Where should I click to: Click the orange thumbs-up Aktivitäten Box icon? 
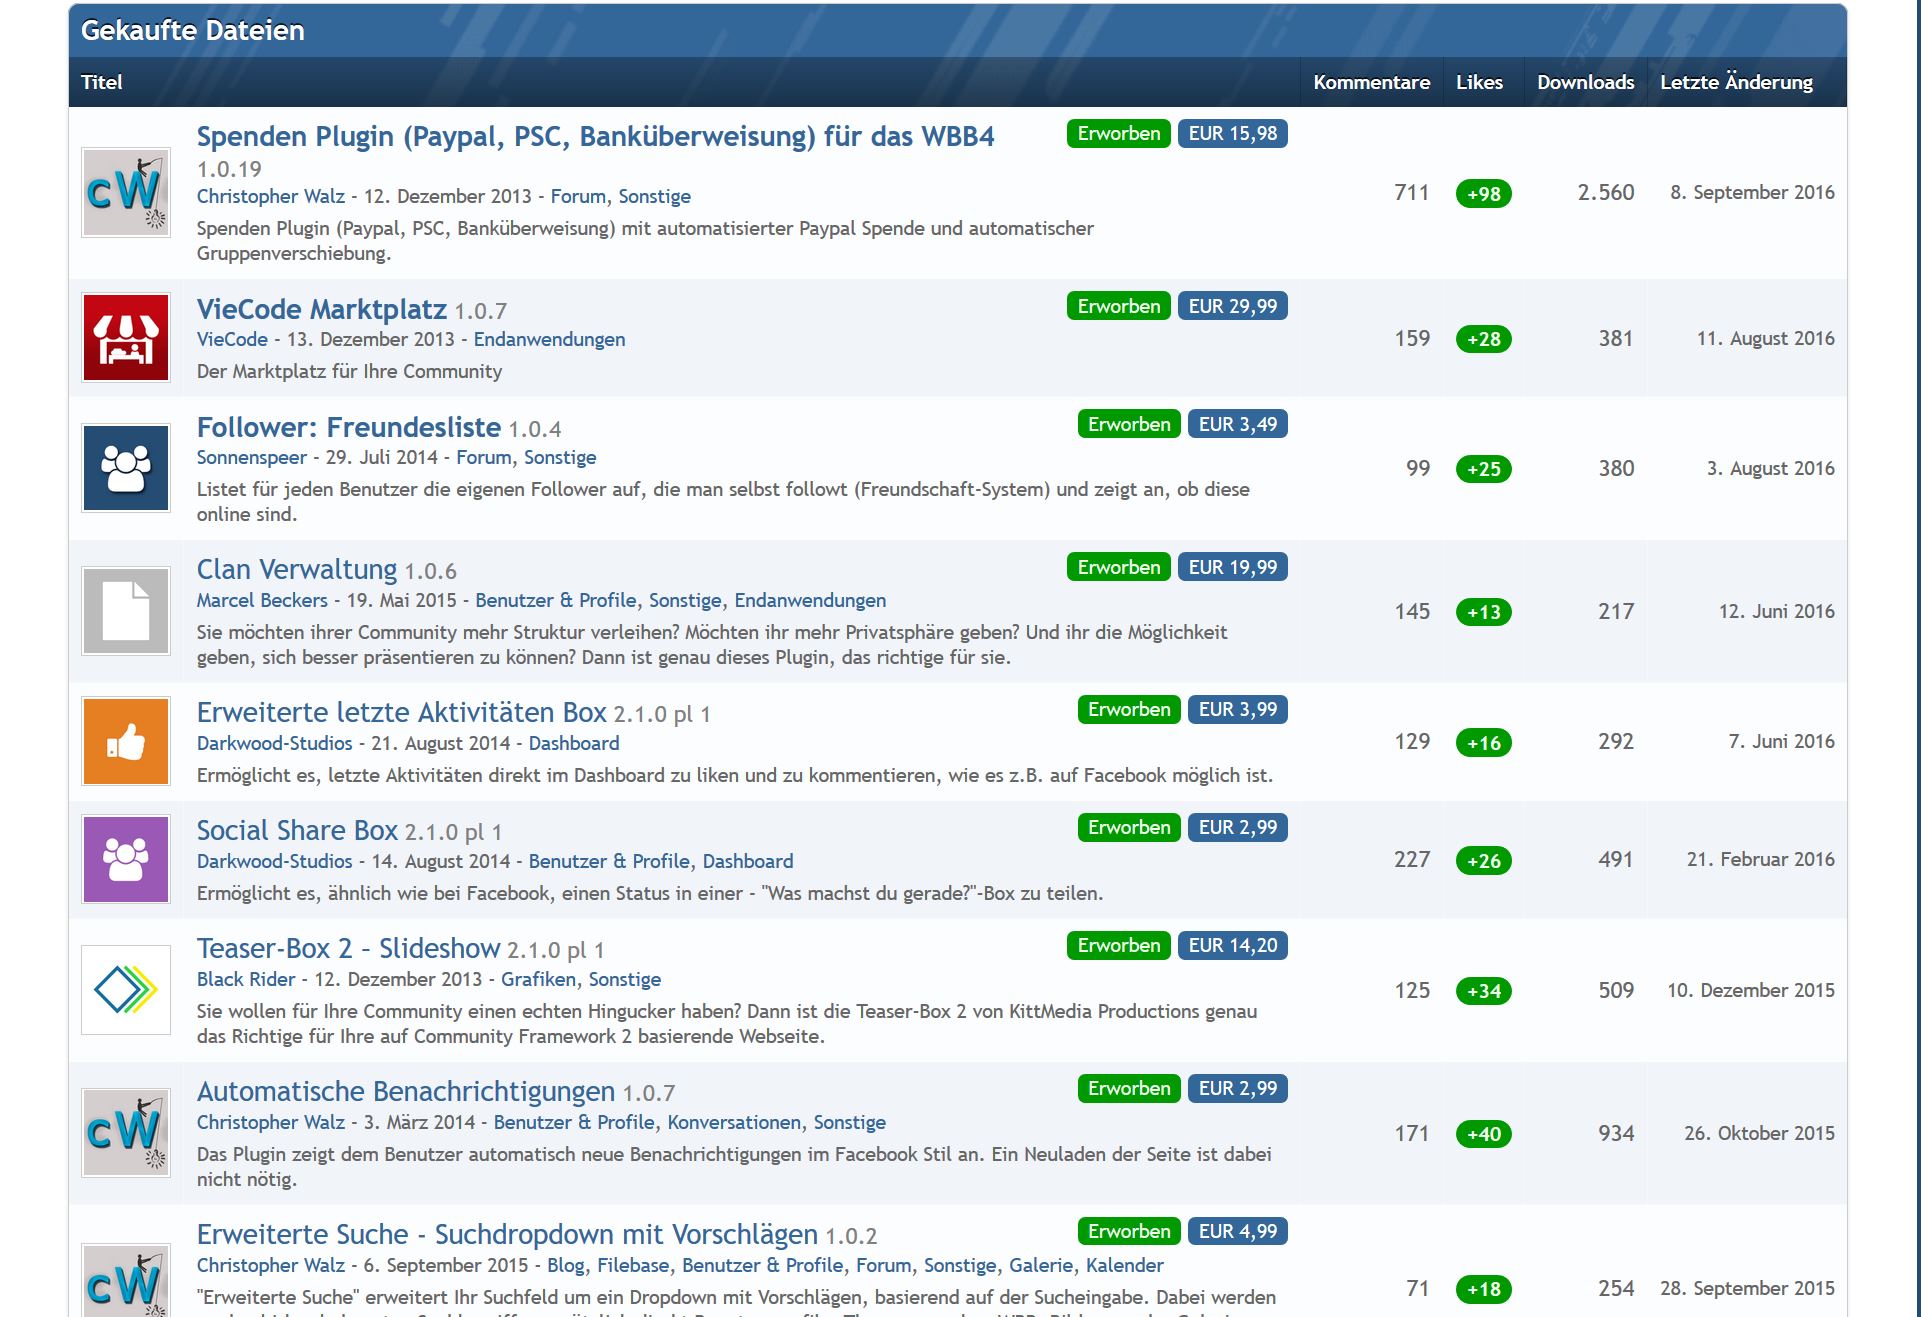click(x=126, y=741)
